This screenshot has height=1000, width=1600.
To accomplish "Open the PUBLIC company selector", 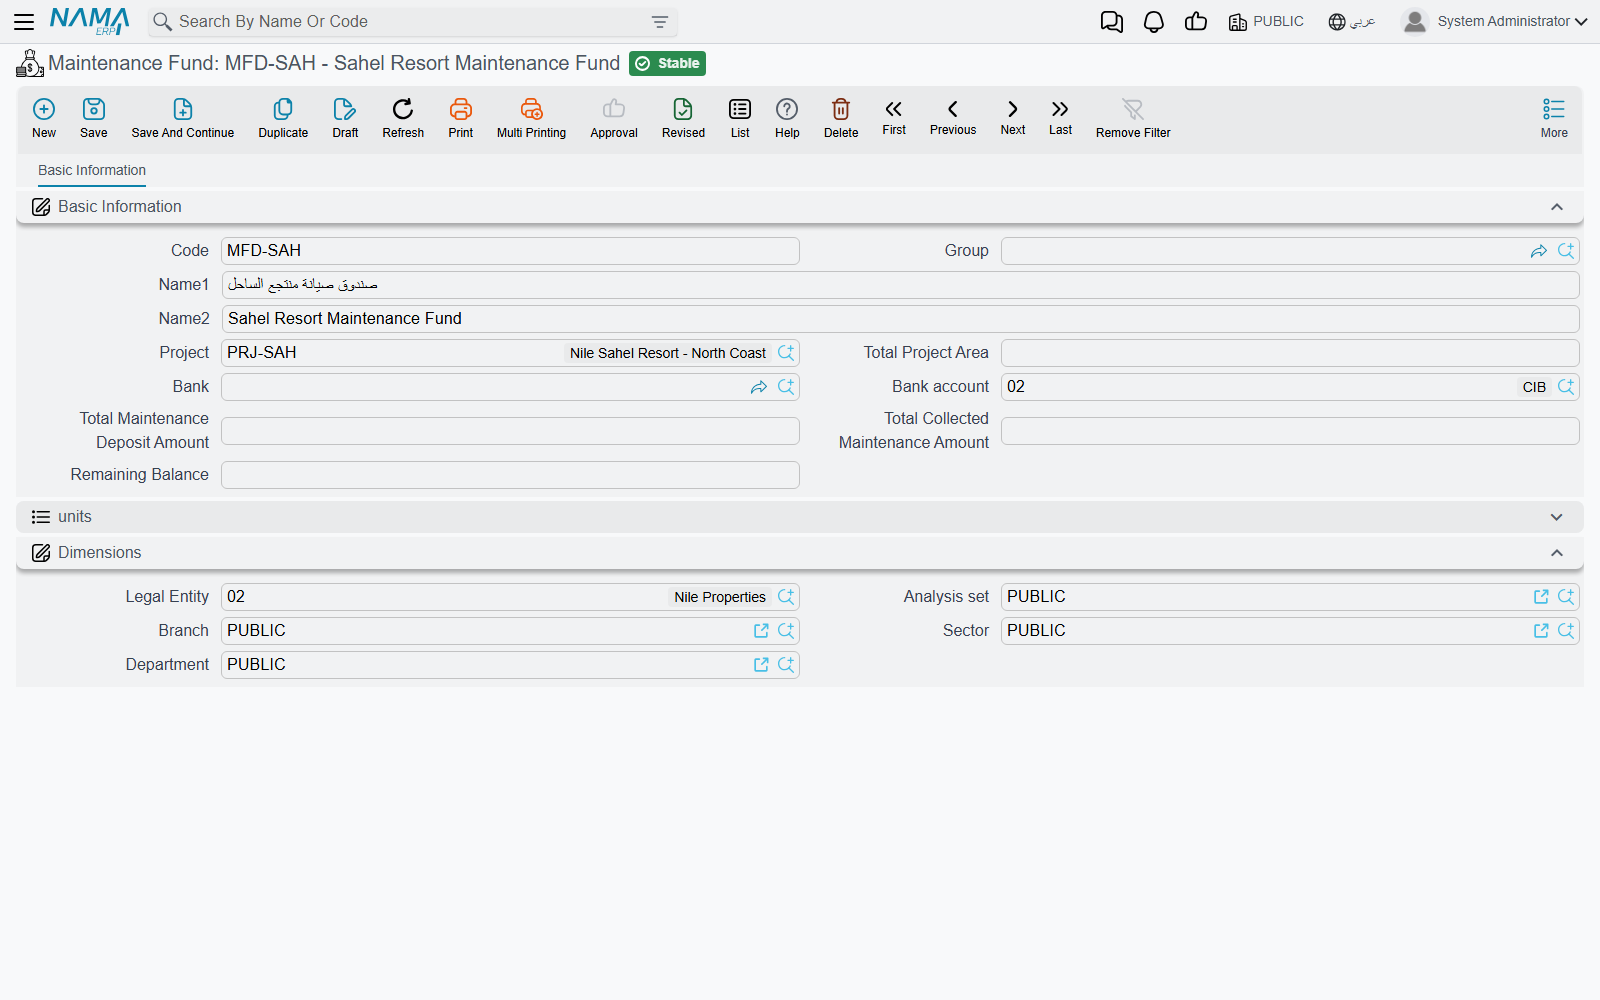I will (1266, 21).
